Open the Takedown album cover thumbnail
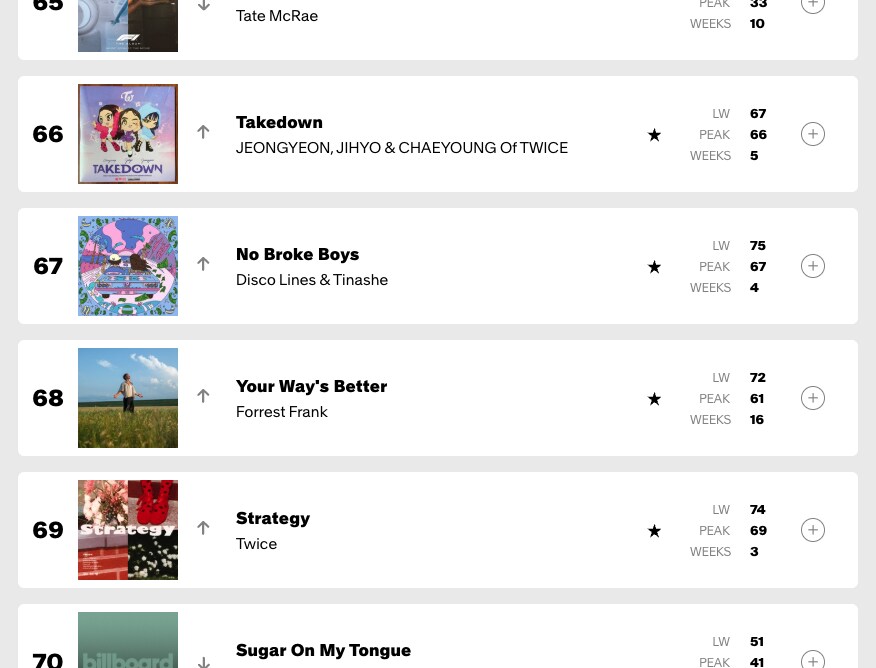The image size is (876, 668). (x=128, y=134)
